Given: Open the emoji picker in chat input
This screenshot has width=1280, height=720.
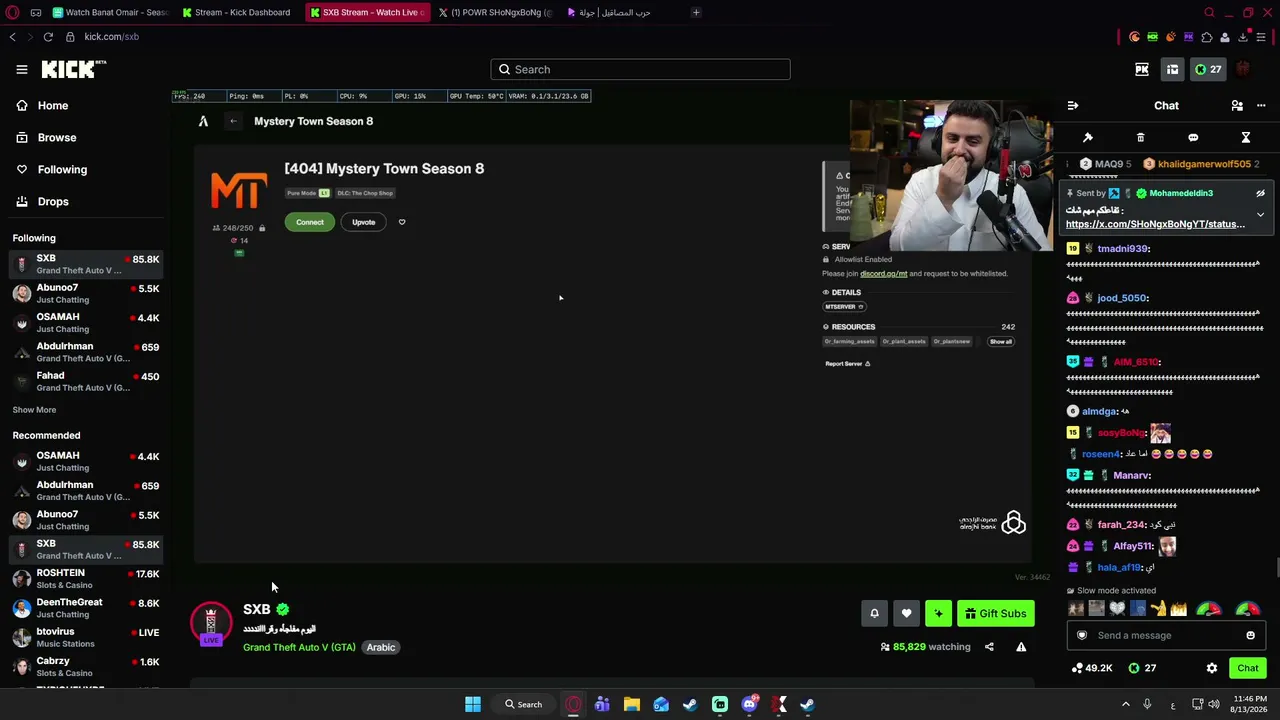Looking at the screenshot, I should point(1250,635).
